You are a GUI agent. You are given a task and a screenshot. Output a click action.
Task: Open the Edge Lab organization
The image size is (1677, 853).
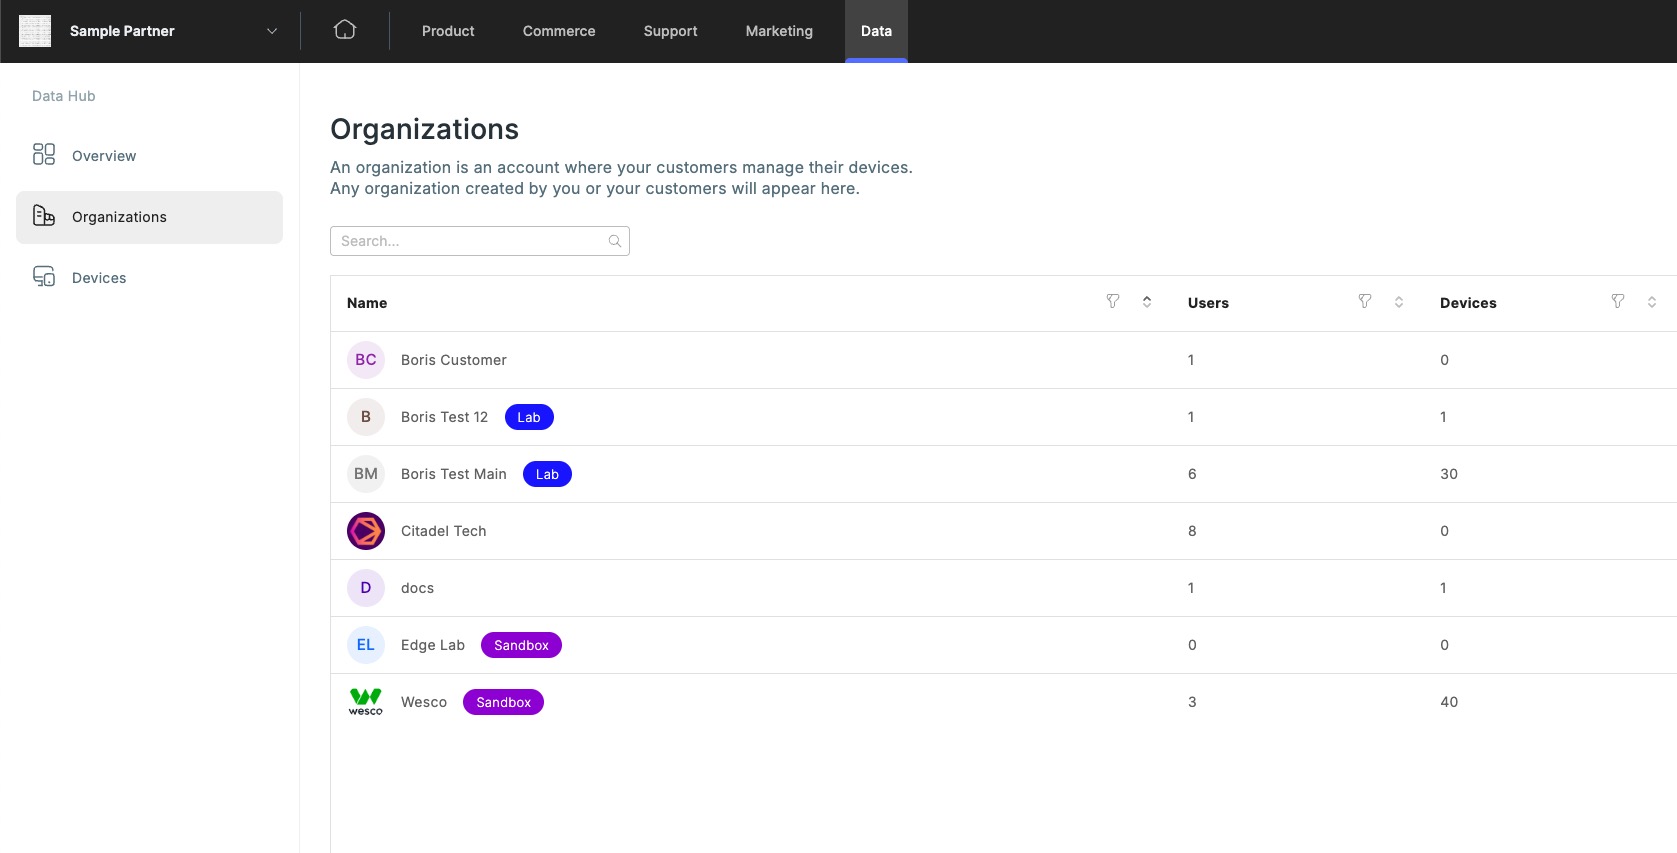433,645
